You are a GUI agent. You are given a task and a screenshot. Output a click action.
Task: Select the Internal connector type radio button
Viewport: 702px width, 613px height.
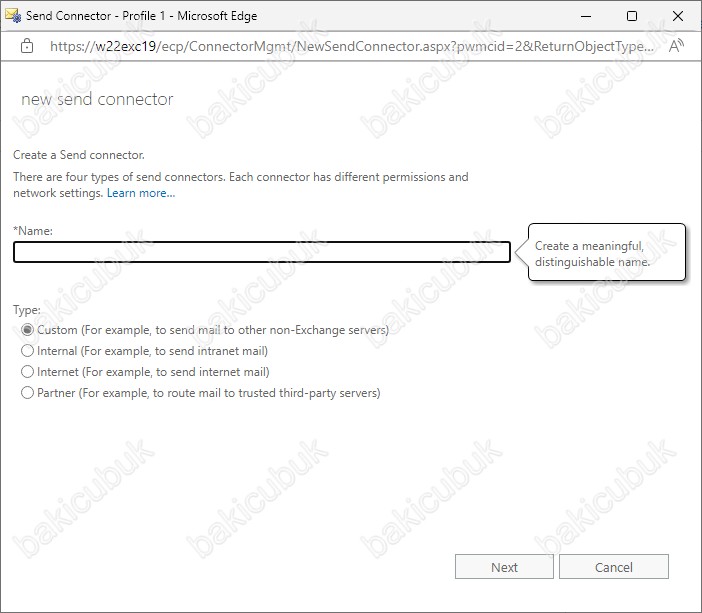(27, 351)
